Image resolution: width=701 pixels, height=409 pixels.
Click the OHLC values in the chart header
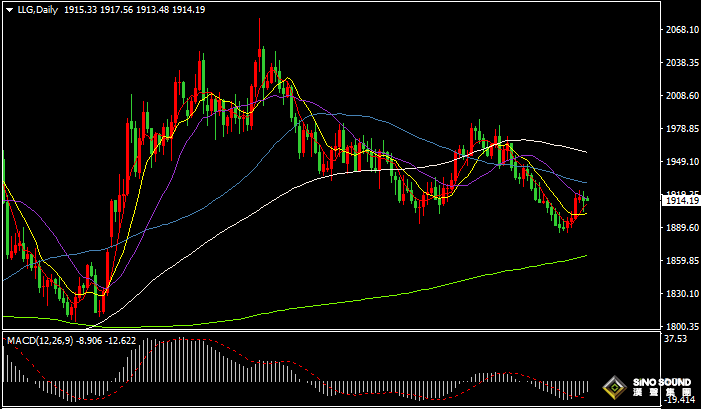point(148,9)
